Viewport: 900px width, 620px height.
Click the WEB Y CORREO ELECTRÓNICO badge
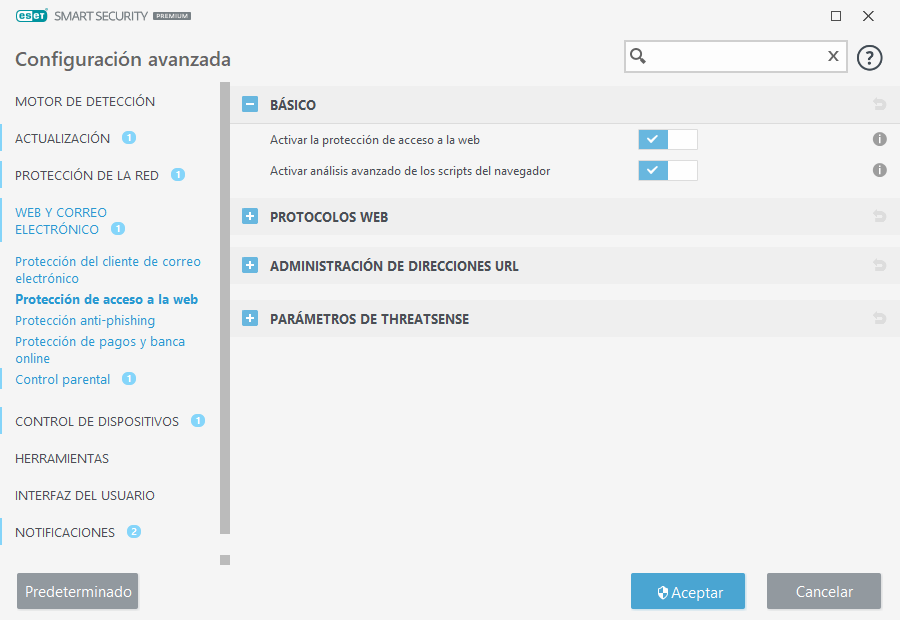[118, 228]
